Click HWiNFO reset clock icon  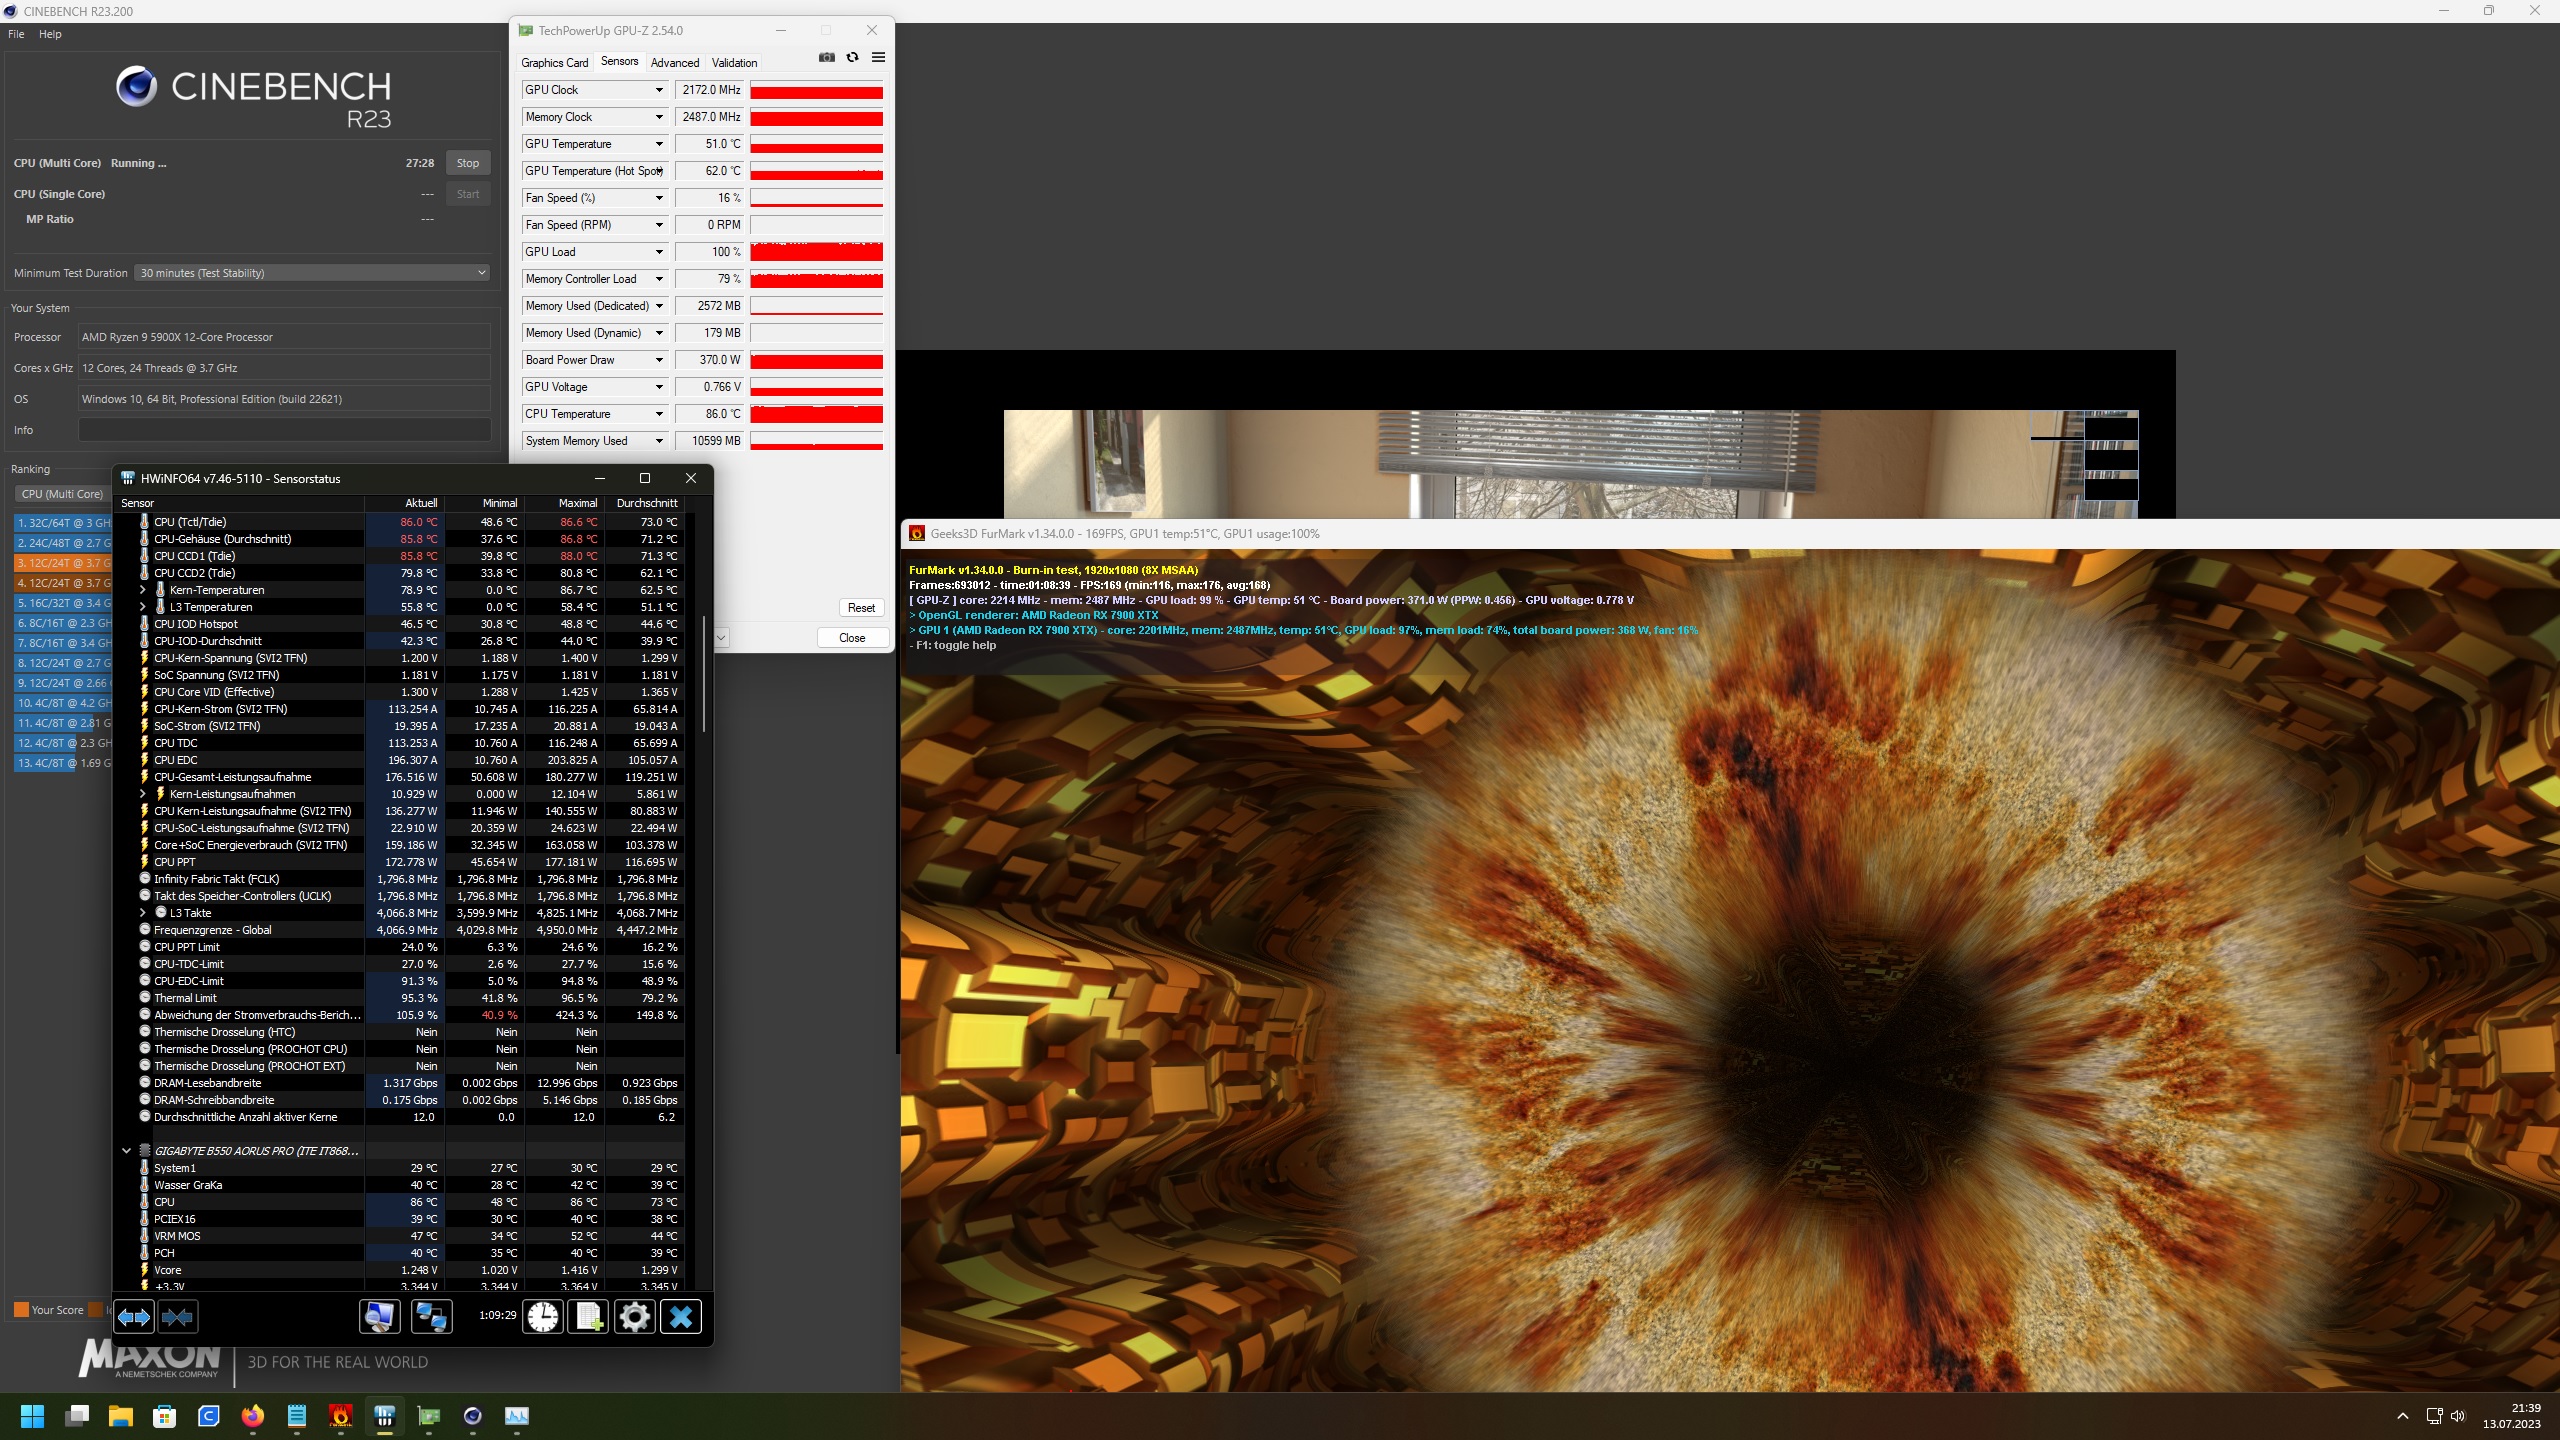pyautogui.click(x=543, y=1317)
